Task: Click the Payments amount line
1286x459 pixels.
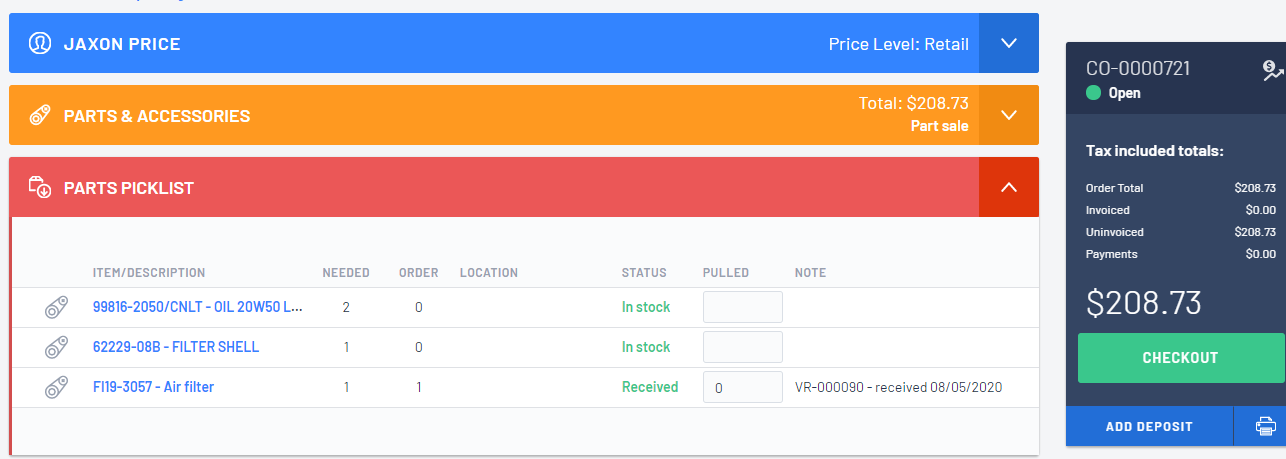Action: (1180, 254)
